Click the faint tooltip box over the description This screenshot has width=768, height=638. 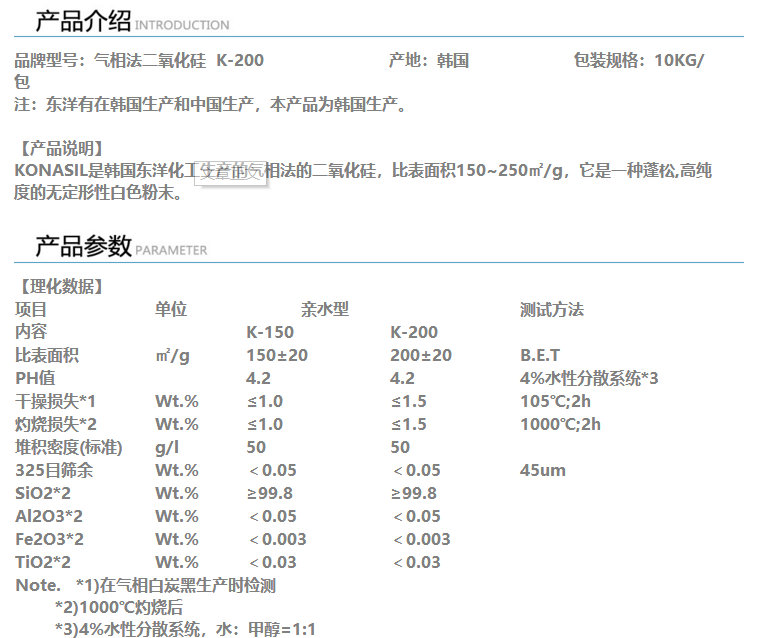click(230, 173)
